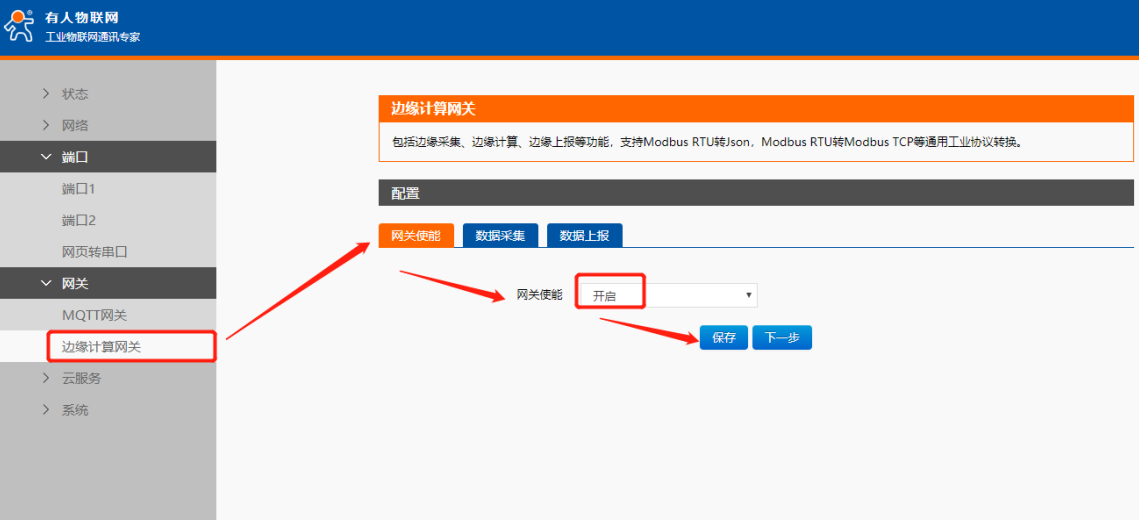This screenshot has height=527, width=1139.
Task: Click the 状态 menu label
Action: pyautogui.click(x=75, y=94)
